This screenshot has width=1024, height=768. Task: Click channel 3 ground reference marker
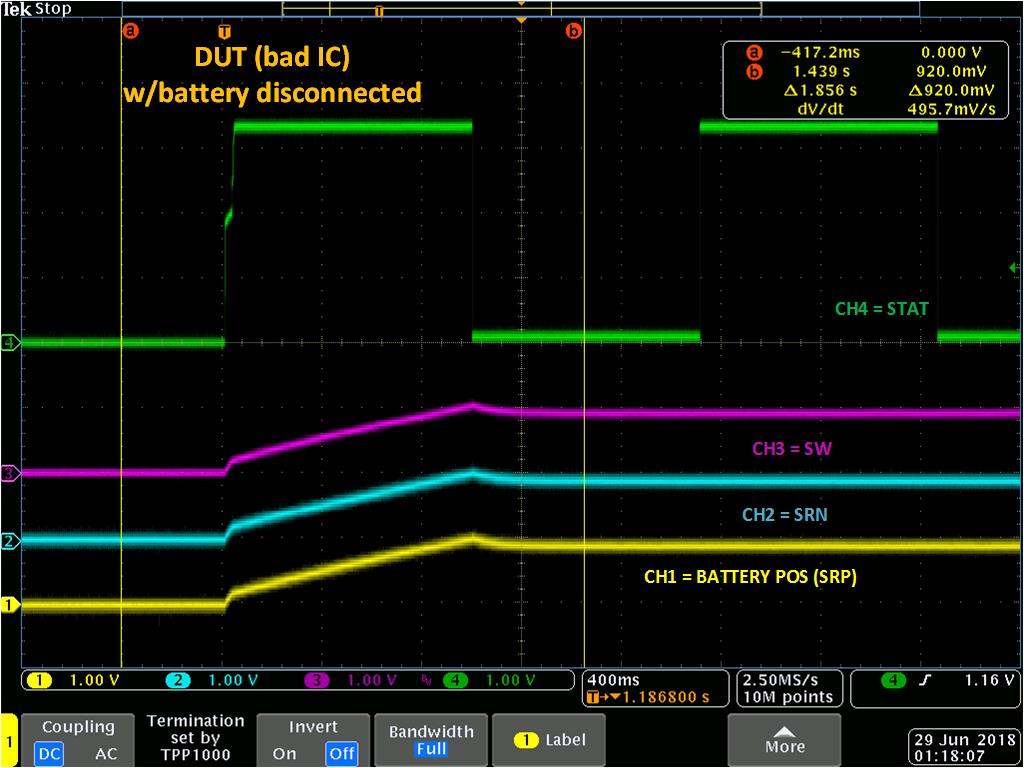9,473
